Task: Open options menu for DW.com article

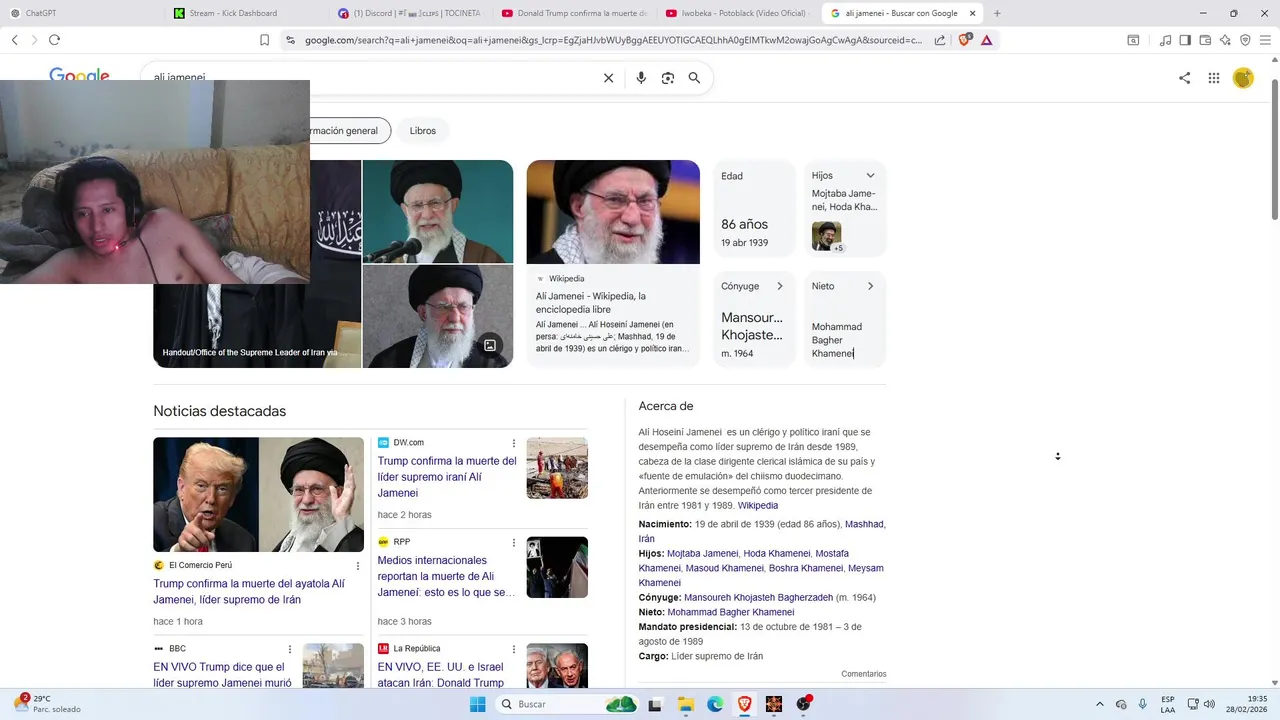Action: (514, 443)
